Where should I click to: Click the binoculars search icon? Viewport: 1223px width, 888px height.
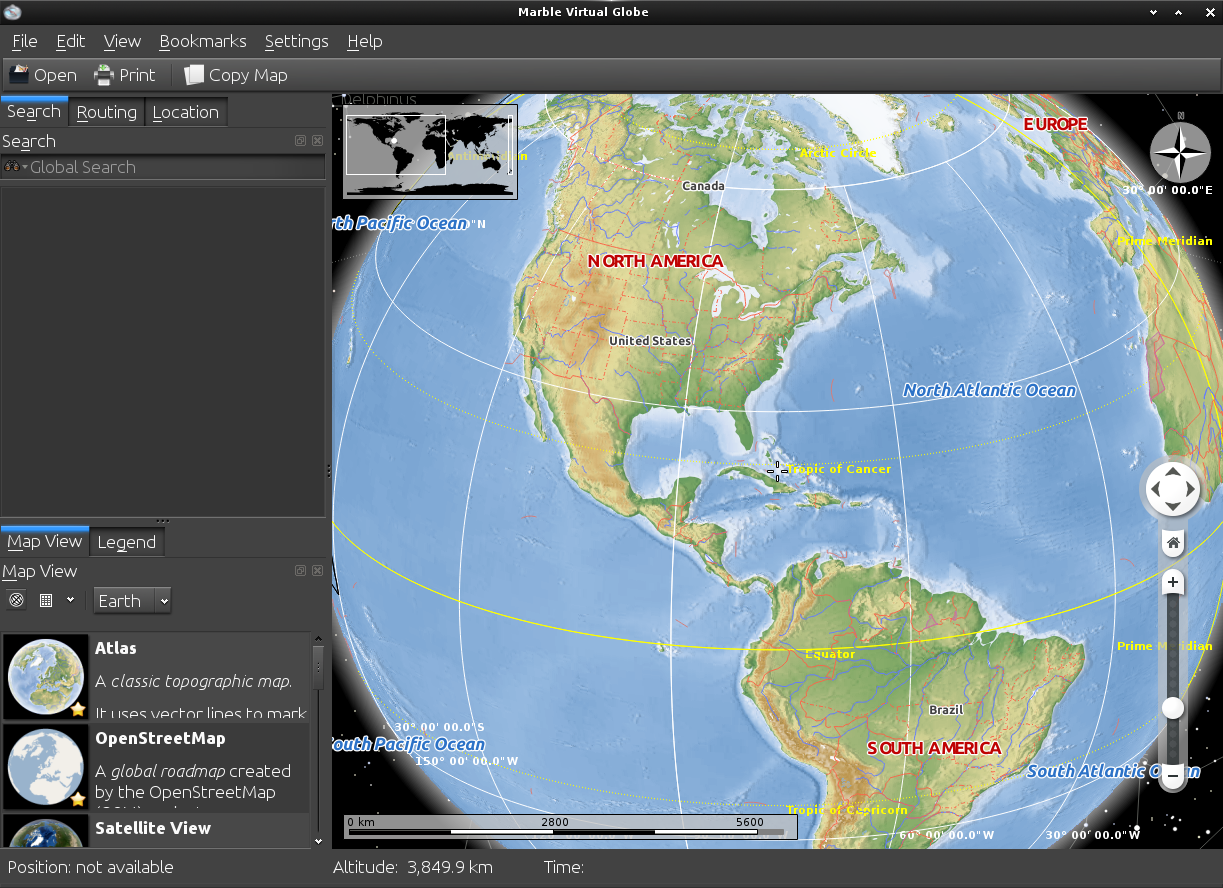pyautogui.click(x=11, y=167)
